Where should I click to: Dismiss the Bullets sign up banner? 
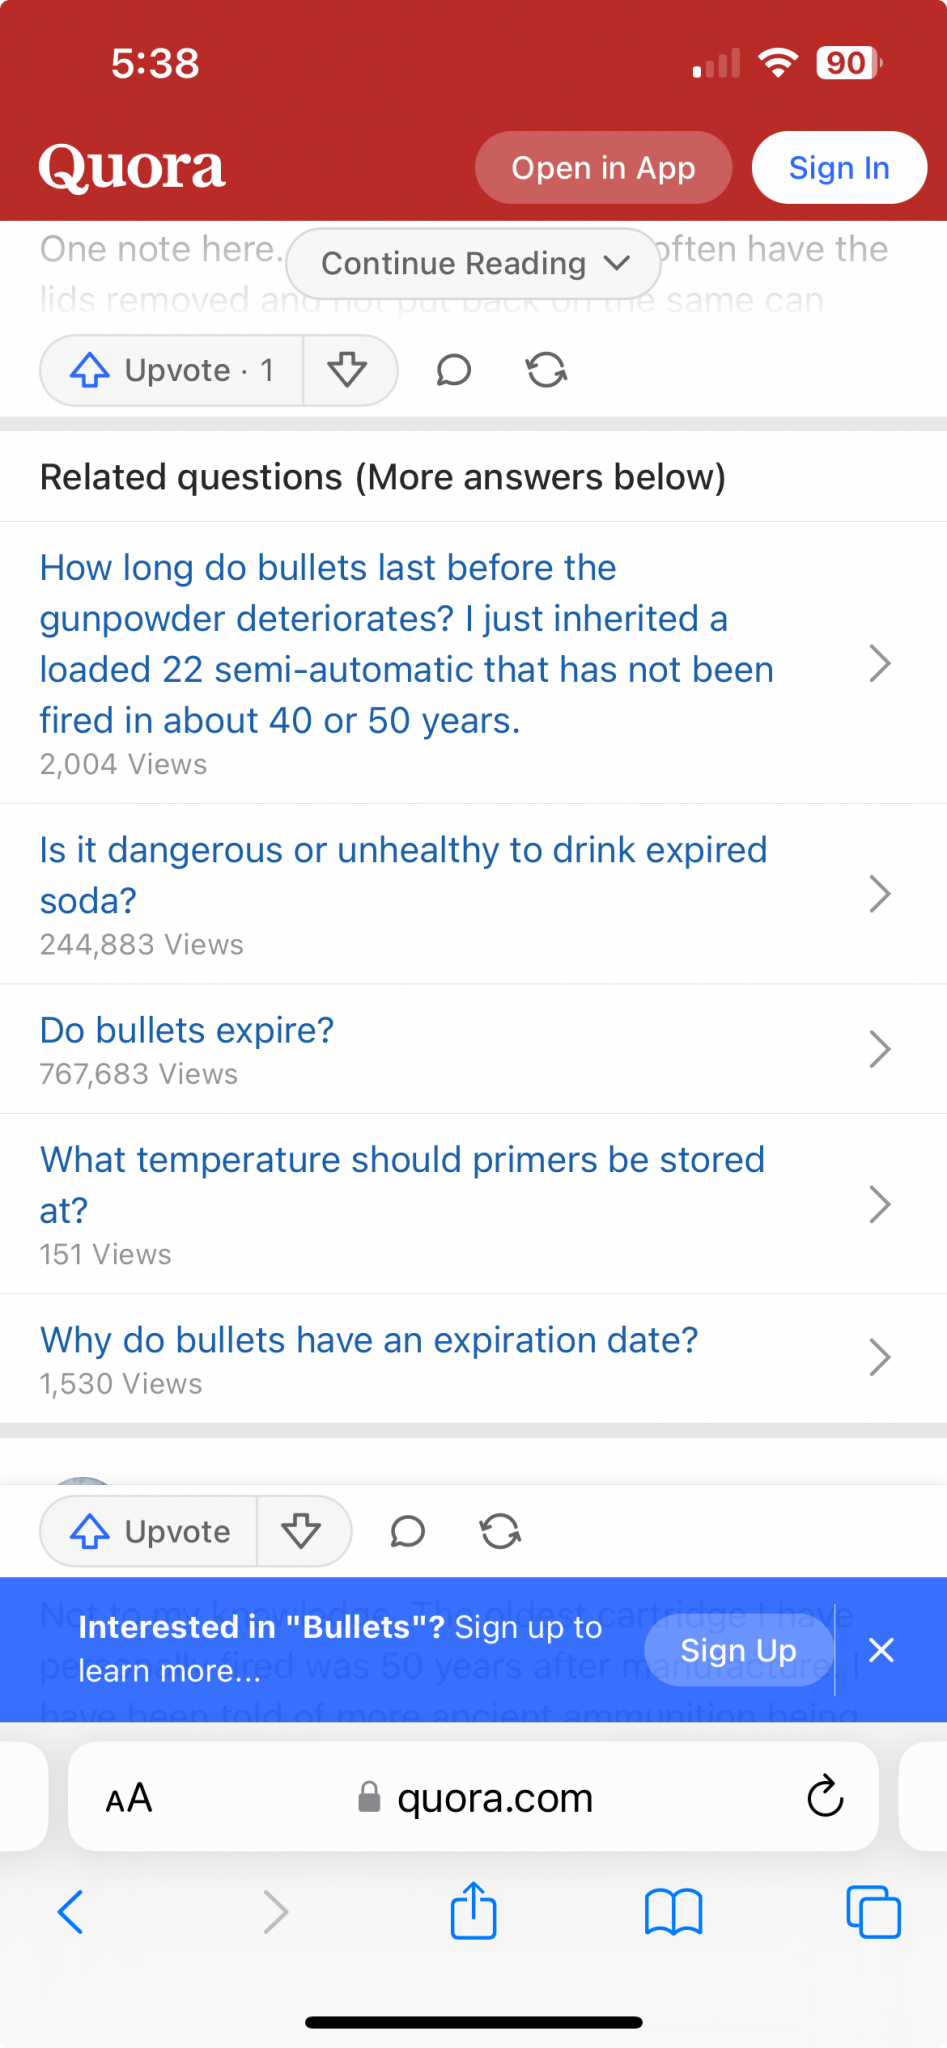881,1650
